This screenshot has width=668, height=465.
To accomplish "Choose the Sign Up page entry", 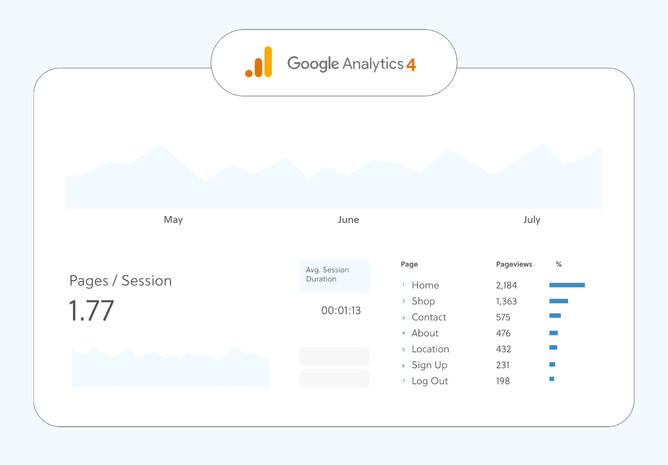I will pyautogui.click(x=429, y=365).
